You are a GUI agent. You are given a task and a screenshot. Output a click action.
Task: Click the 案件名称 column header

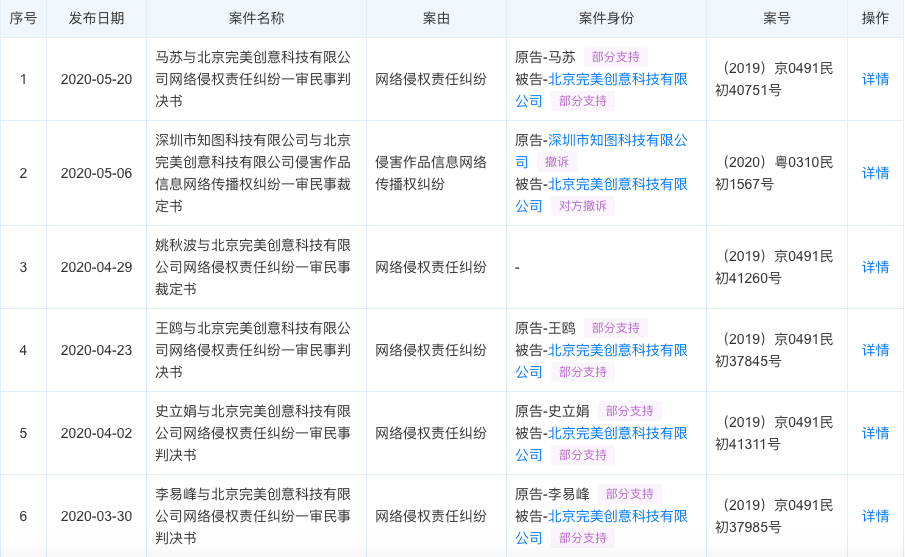click(x=256, y=18)
